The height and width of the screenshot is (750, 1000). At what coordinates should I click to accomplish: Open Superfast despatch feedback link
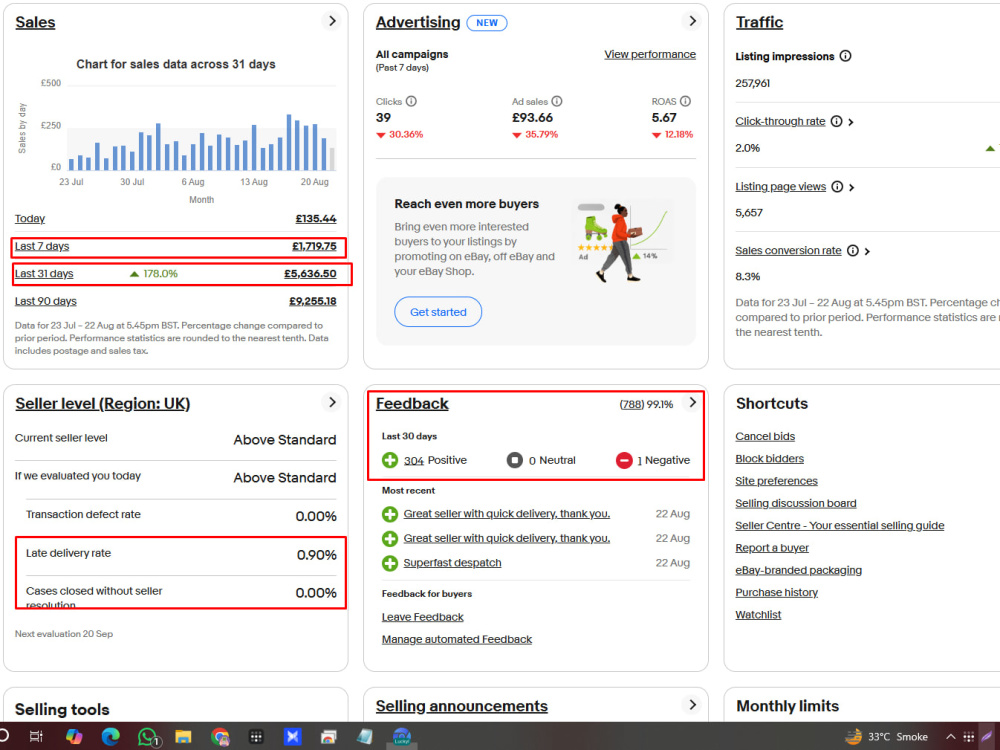[x=452, y=563]
